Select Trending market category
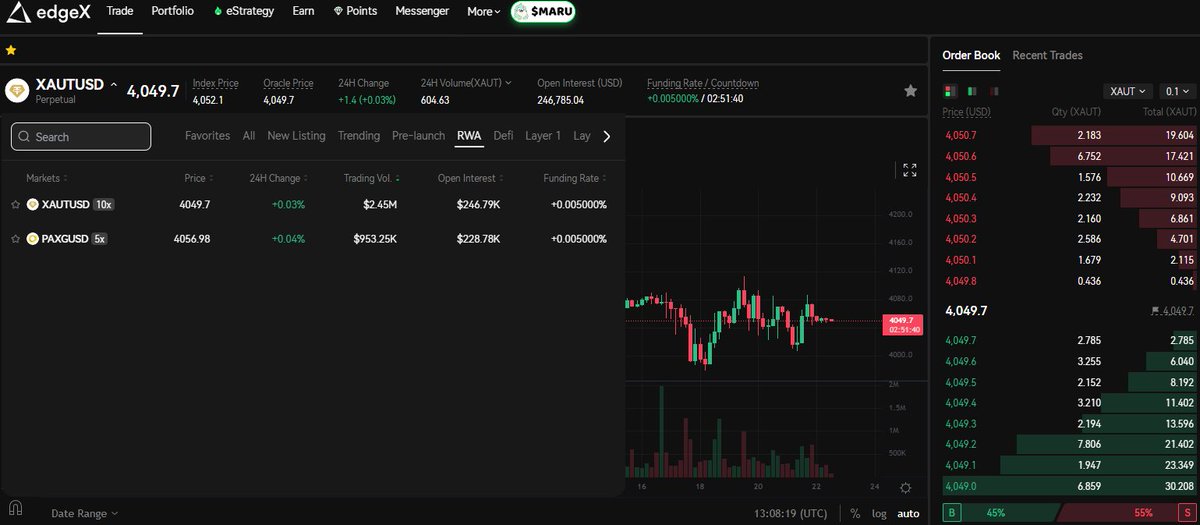 click(x=359, y=136)
